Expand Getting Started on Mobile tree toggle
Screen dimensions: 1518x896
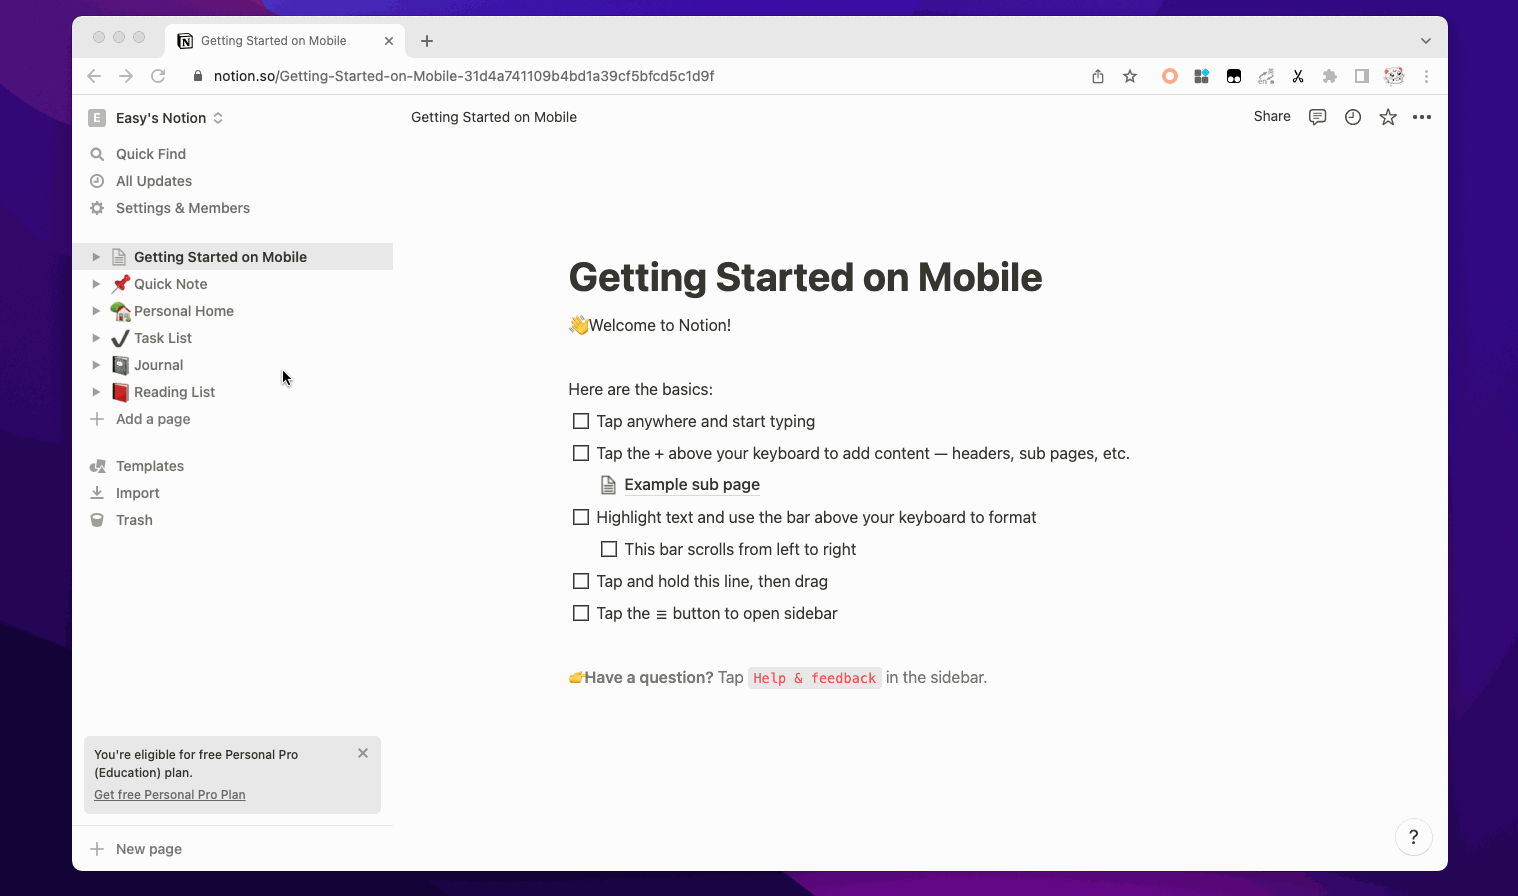pos(96,257)
